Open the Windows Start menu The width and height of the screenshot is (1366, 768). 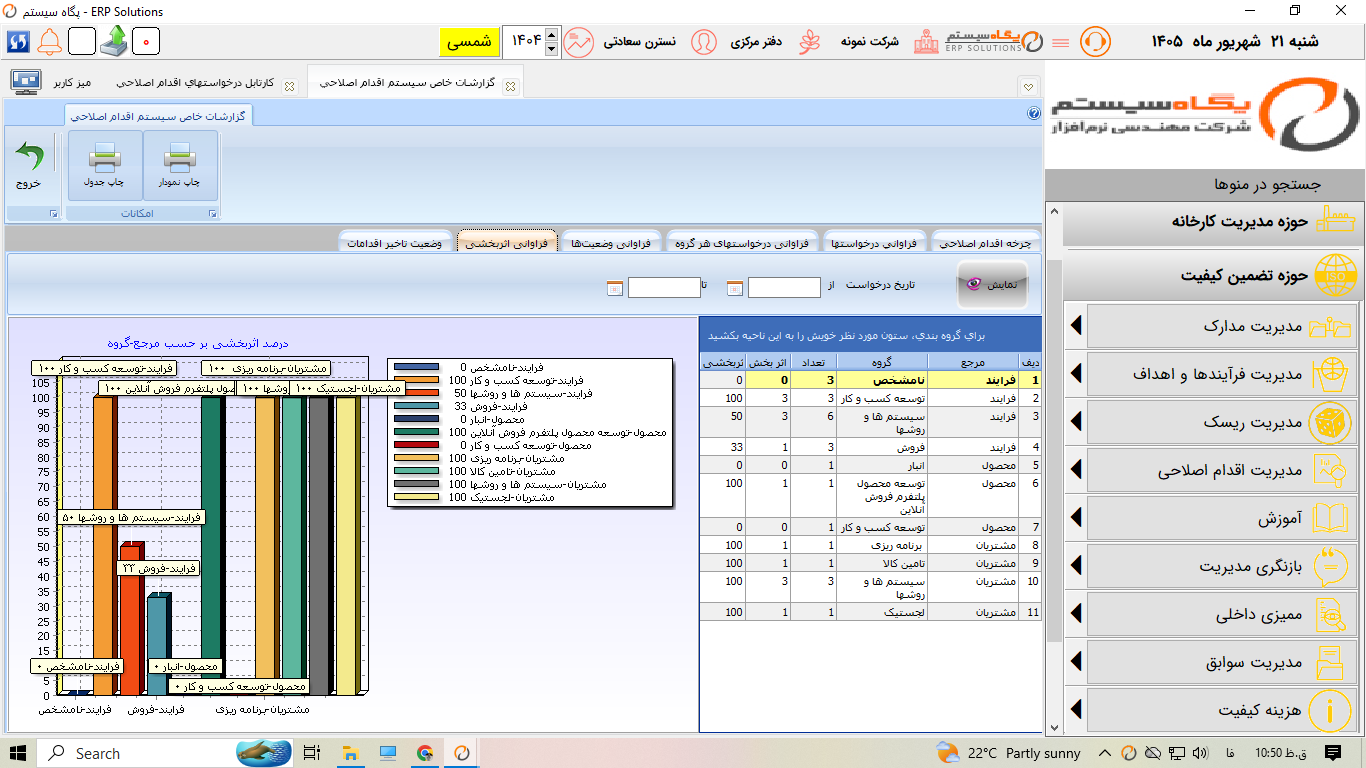point(18,753)
